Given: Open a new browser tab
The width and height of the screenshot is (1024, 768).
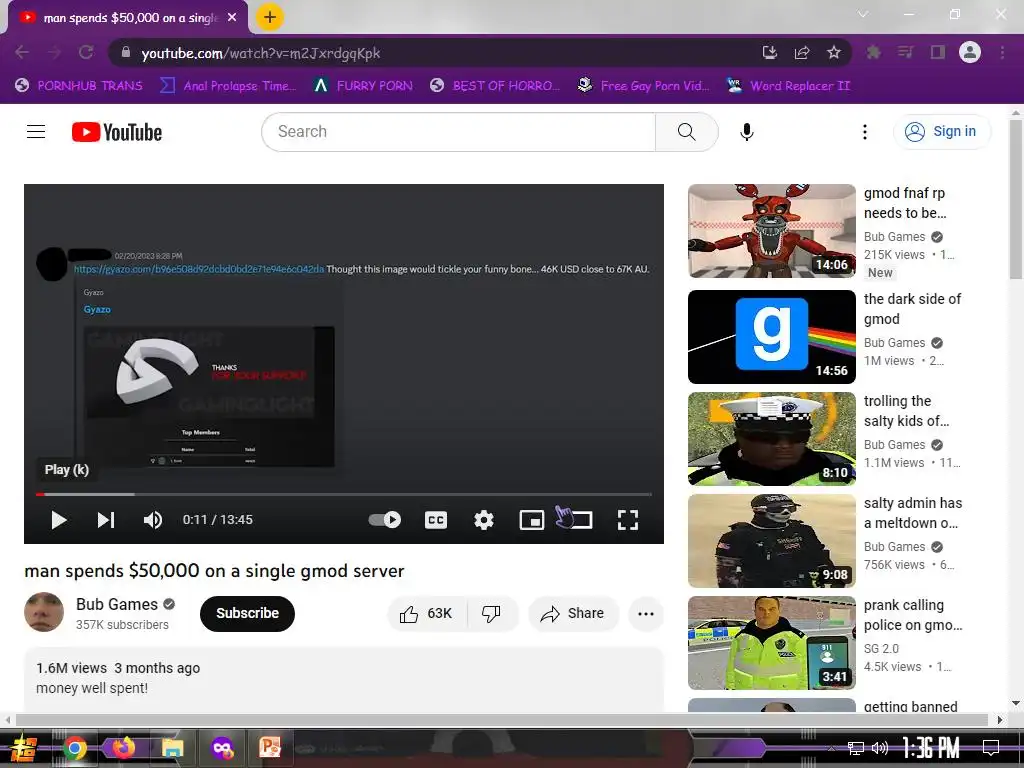Looking at the screenshot, I should [270, 17].
